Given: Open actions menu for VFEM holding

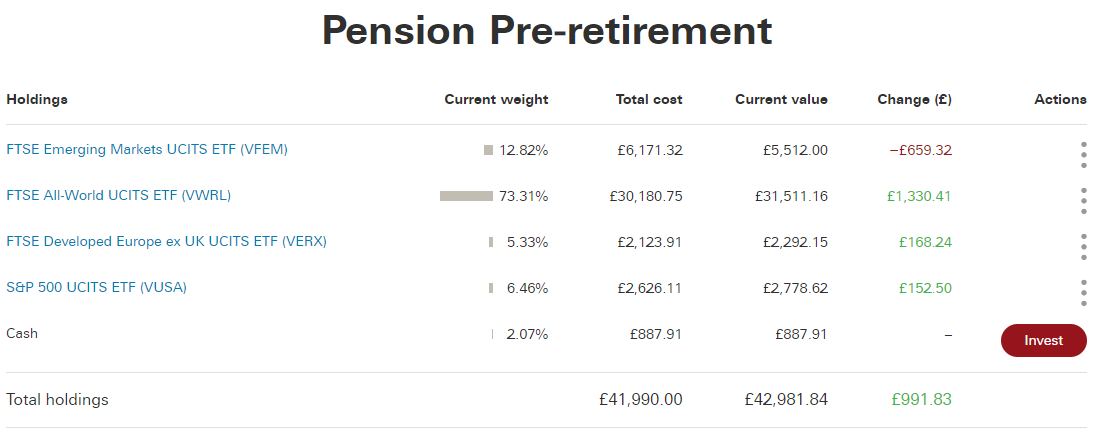Looking at the screenshot, I should click(x=1083, y=155).
